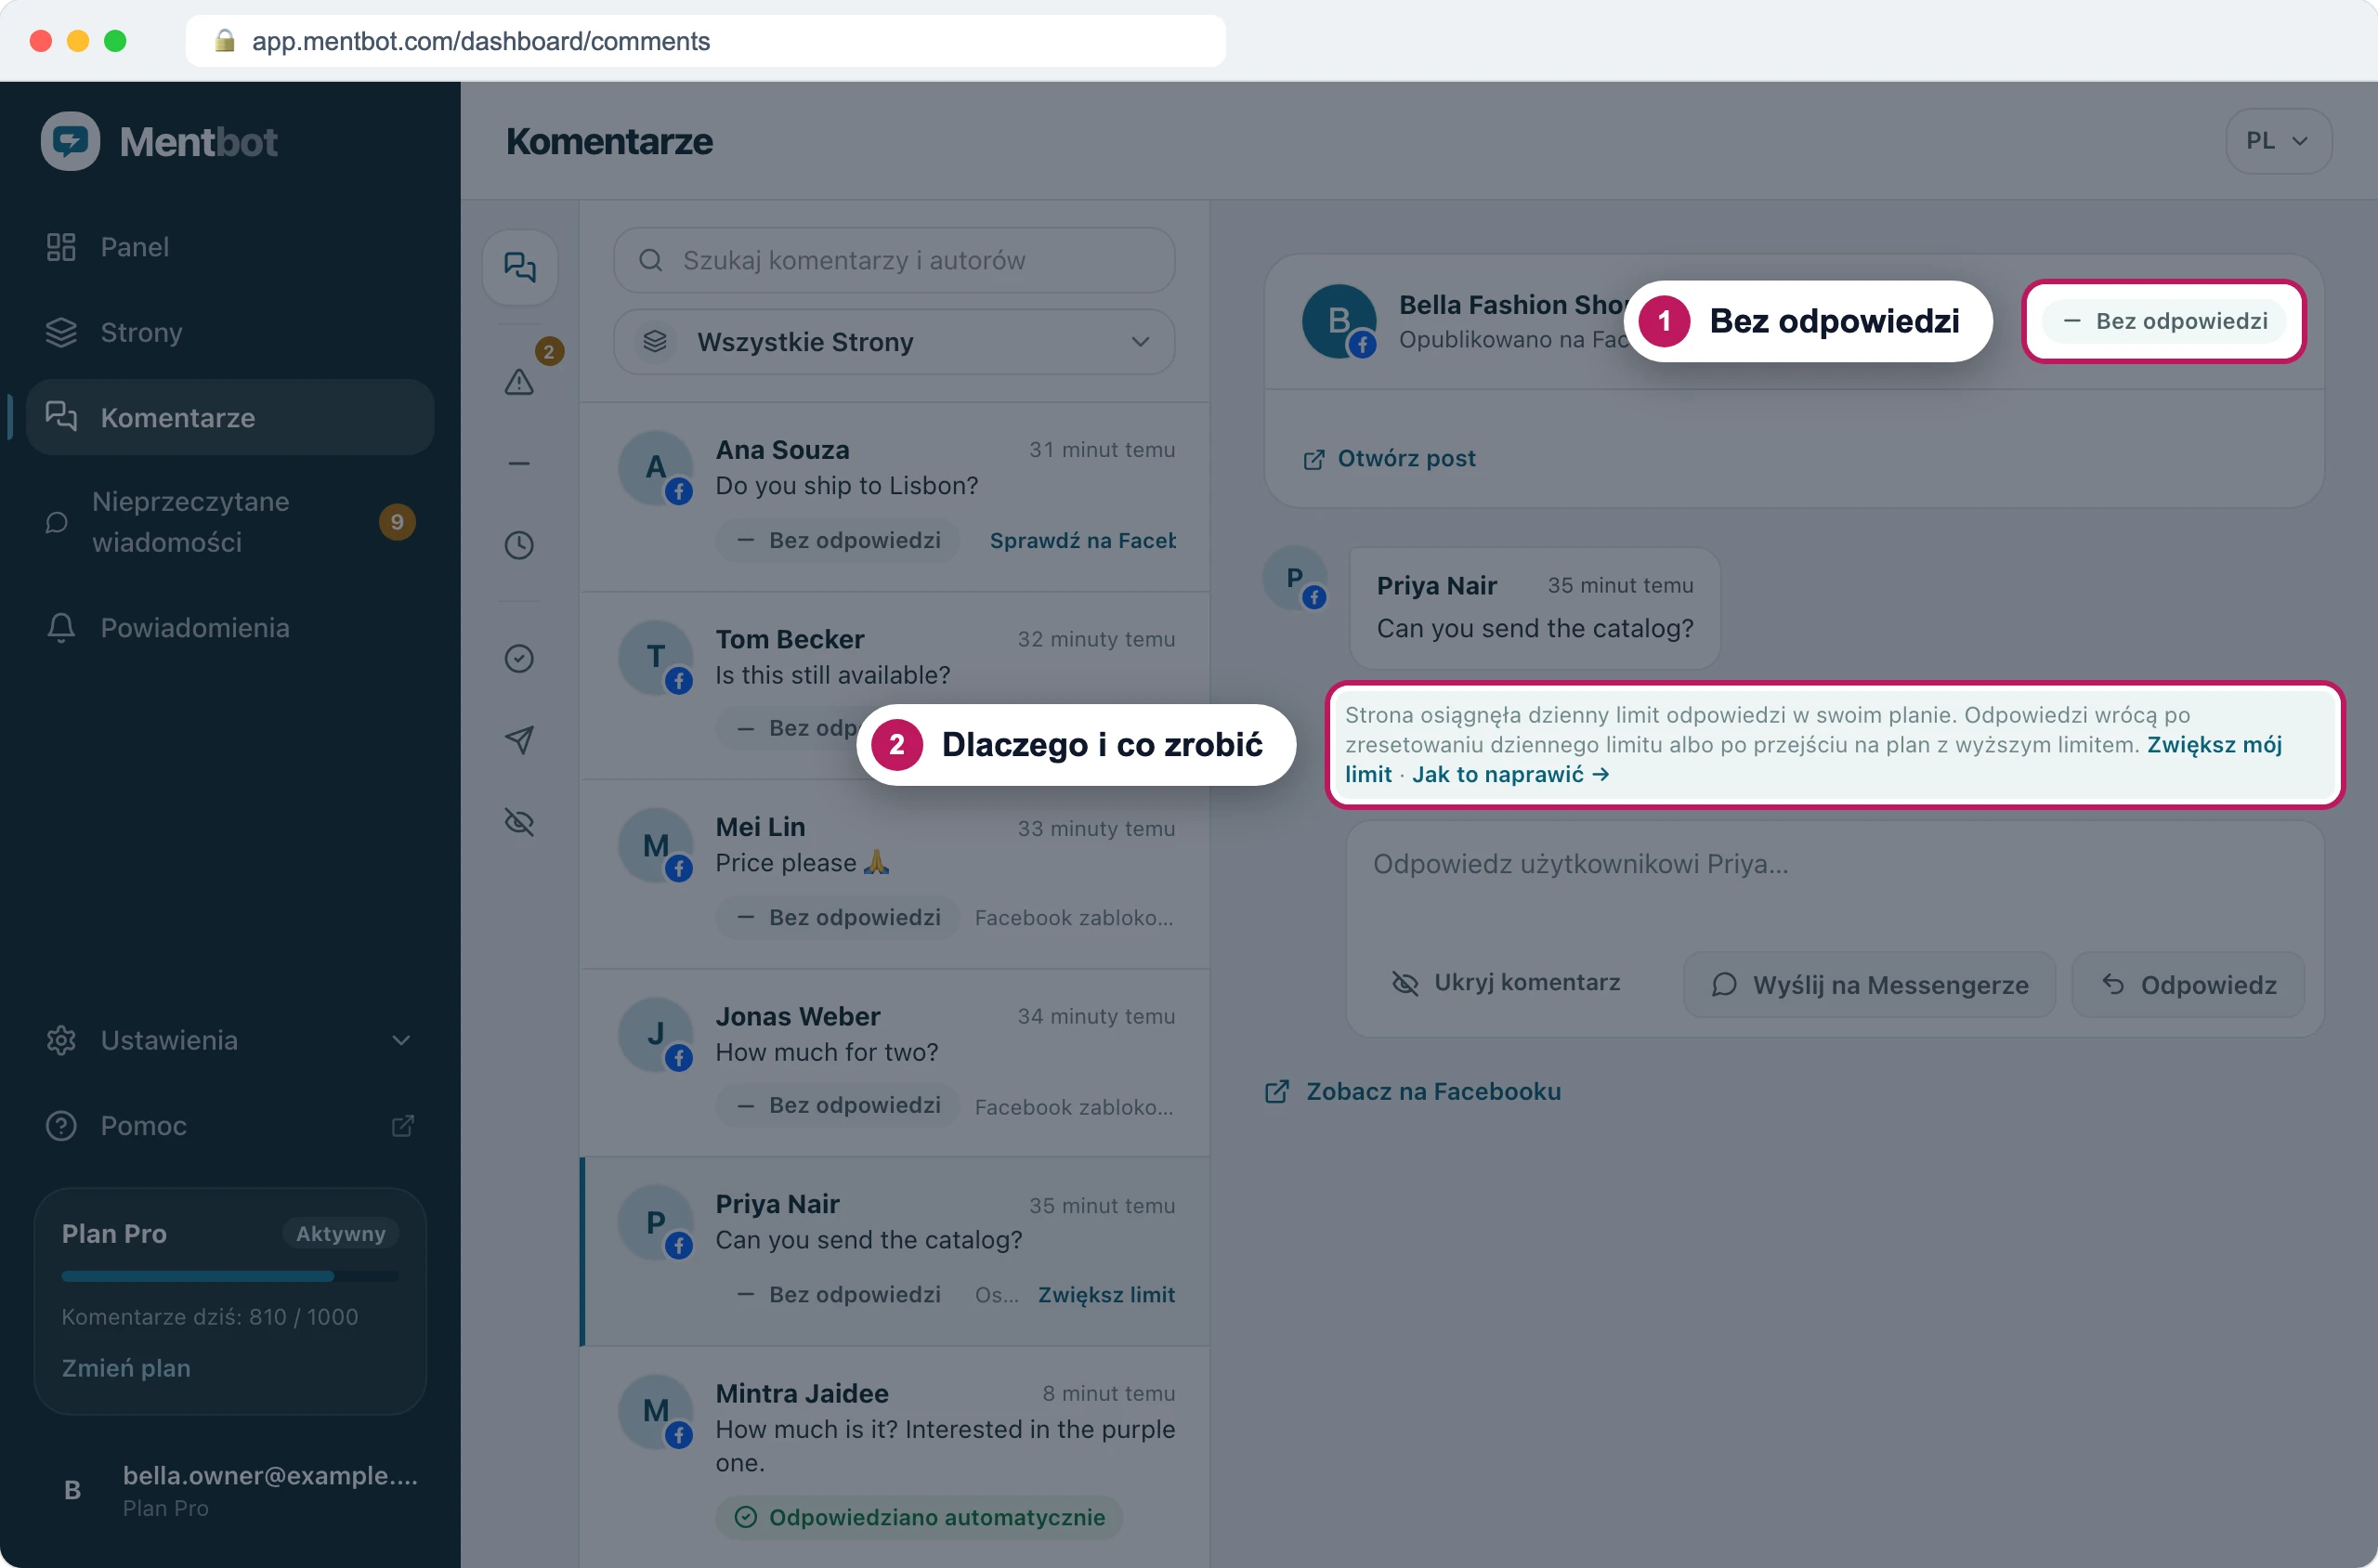Filter comments by completed checkmark icon

coord(519,658)
